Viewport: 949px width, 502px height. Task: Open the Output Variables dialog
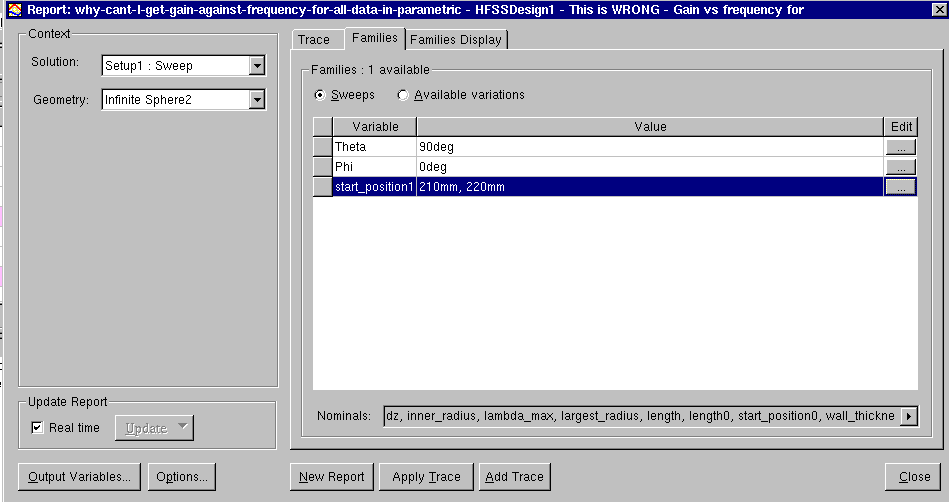click(79, 477)
